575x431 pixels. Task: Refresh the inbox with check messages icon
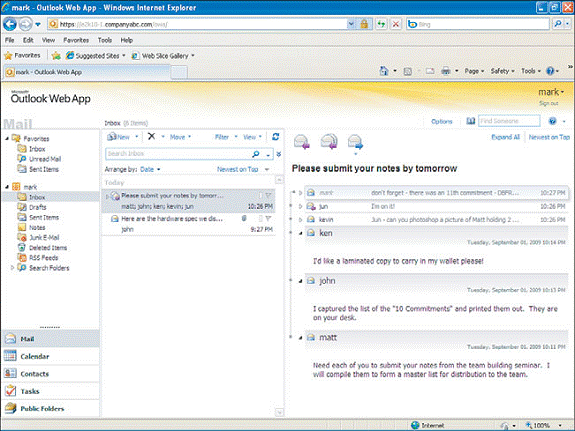[x=275, y=137]
